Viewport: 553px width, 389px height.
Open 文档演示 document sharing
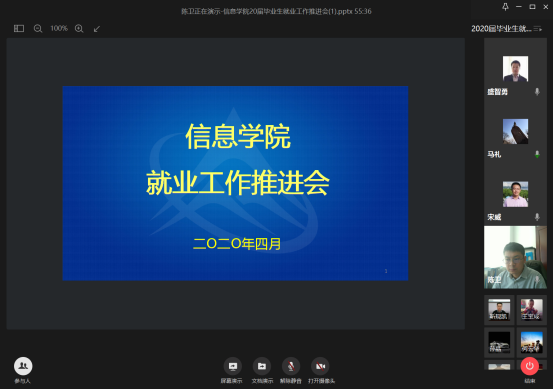[x=262, y=366]
